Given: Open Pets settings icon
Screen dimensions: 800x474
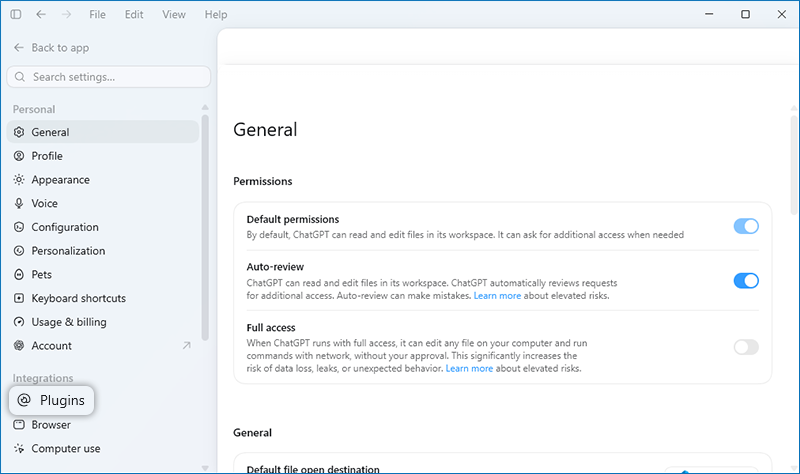Looking at the screenshot, I should tap(19, 275).
